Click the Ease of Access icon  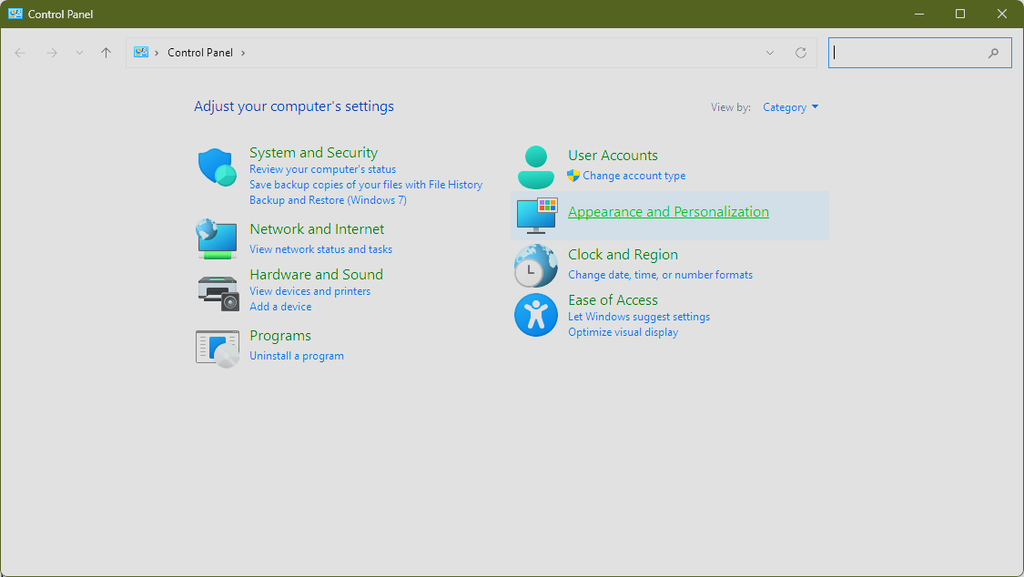click(x=536, y=315)
